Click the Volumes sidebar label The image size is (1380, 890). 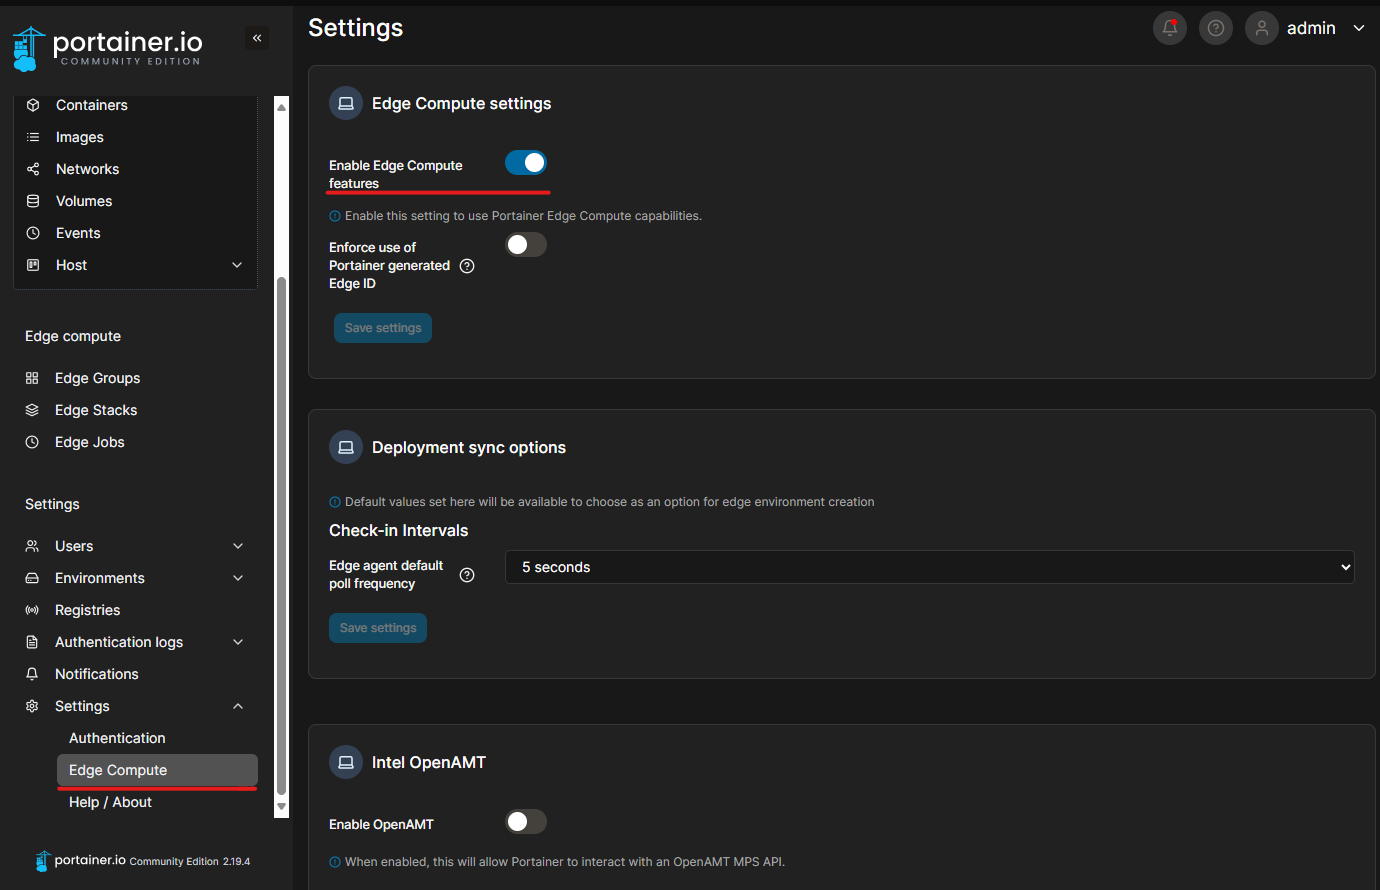tap(84, 201)
